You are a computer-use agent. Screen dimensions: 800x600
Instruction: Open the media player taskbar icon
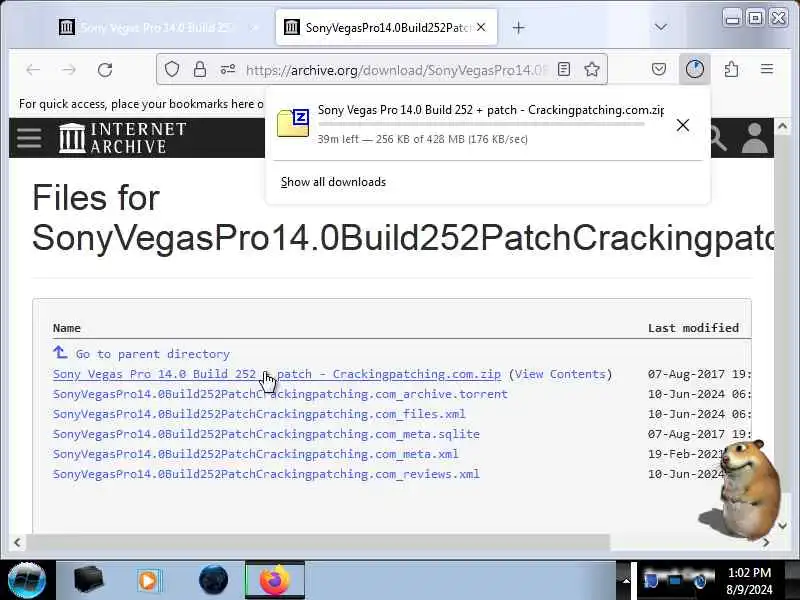click(x=148, y=580)
